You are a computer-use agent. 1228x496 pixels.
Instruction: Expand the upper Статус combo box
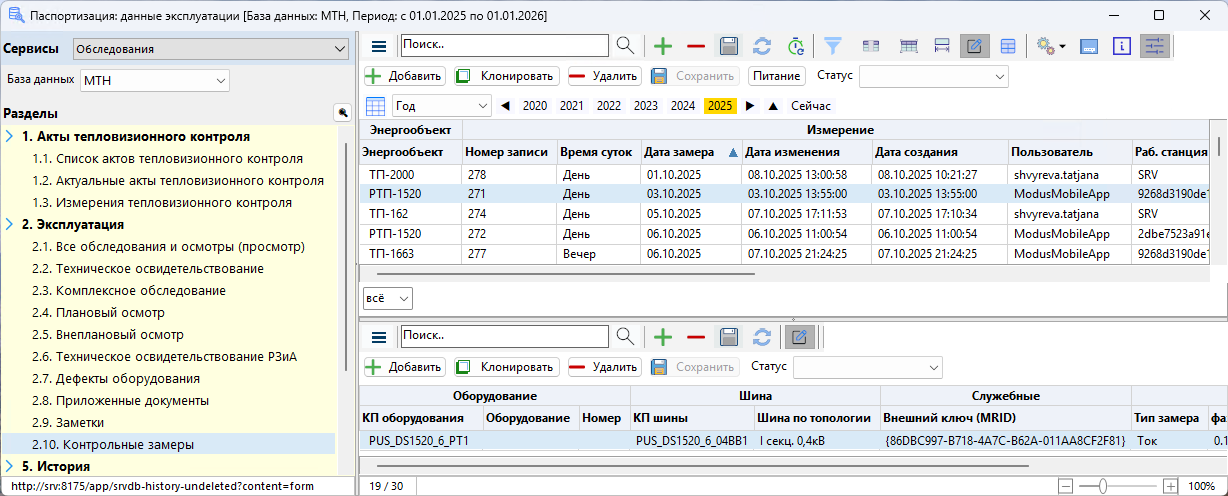[934, 76]
